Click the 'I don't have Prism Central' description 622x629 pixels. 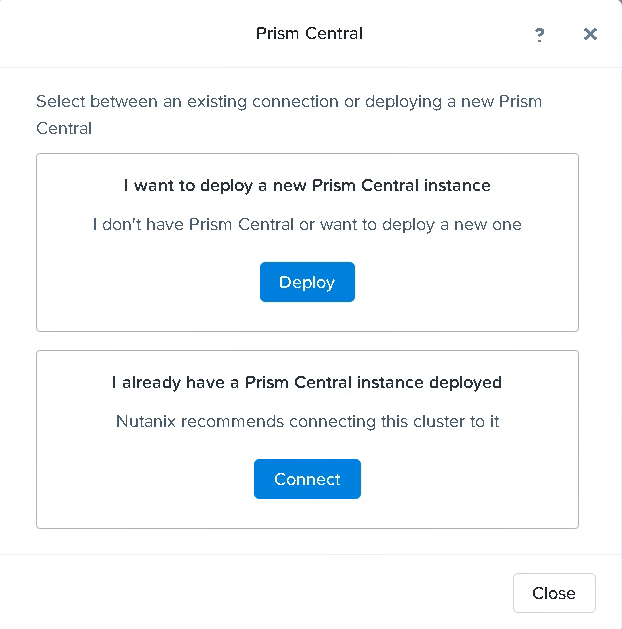[x=307, y=224]
